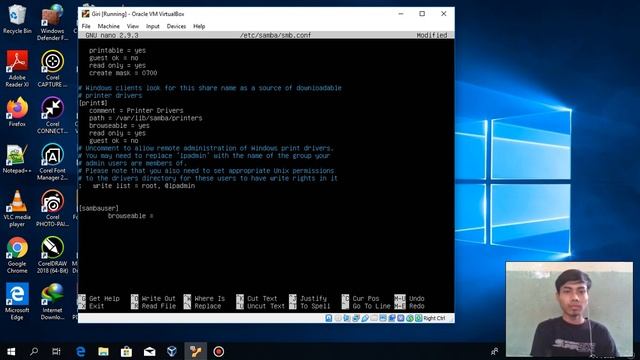The image size is (640, 360).
Task: Launch Edge from the taskbar
Action: pyautogui.click(x=80, y=351)
